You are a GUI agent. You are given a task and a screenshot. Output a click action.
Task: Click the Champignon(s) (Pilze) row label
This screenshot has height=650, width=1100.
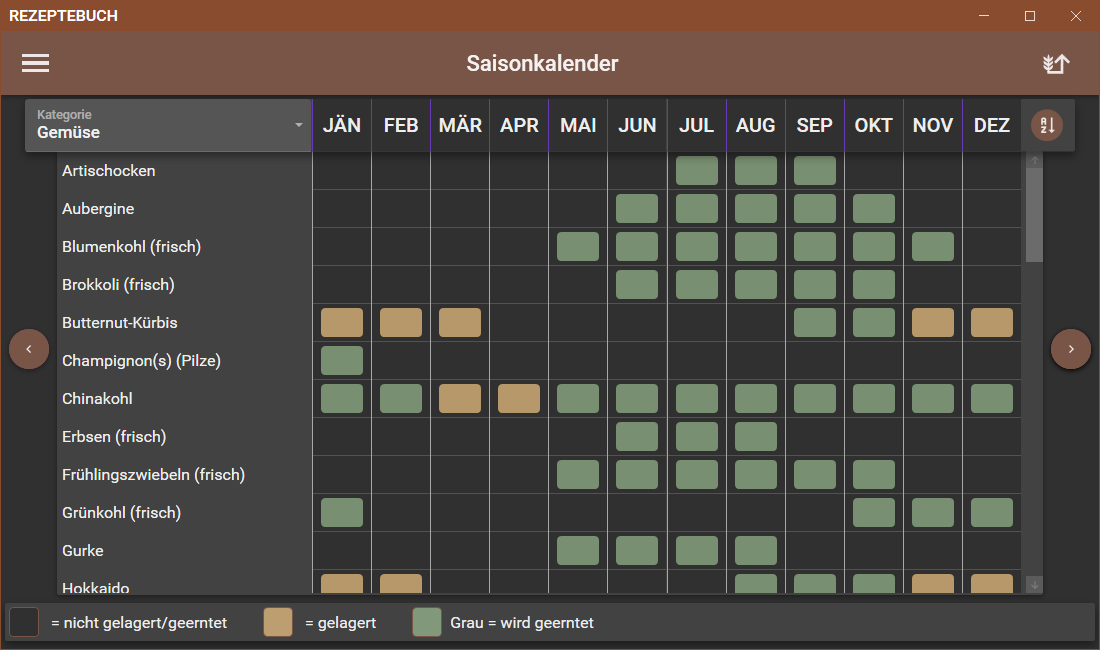(x=141, y=360)
